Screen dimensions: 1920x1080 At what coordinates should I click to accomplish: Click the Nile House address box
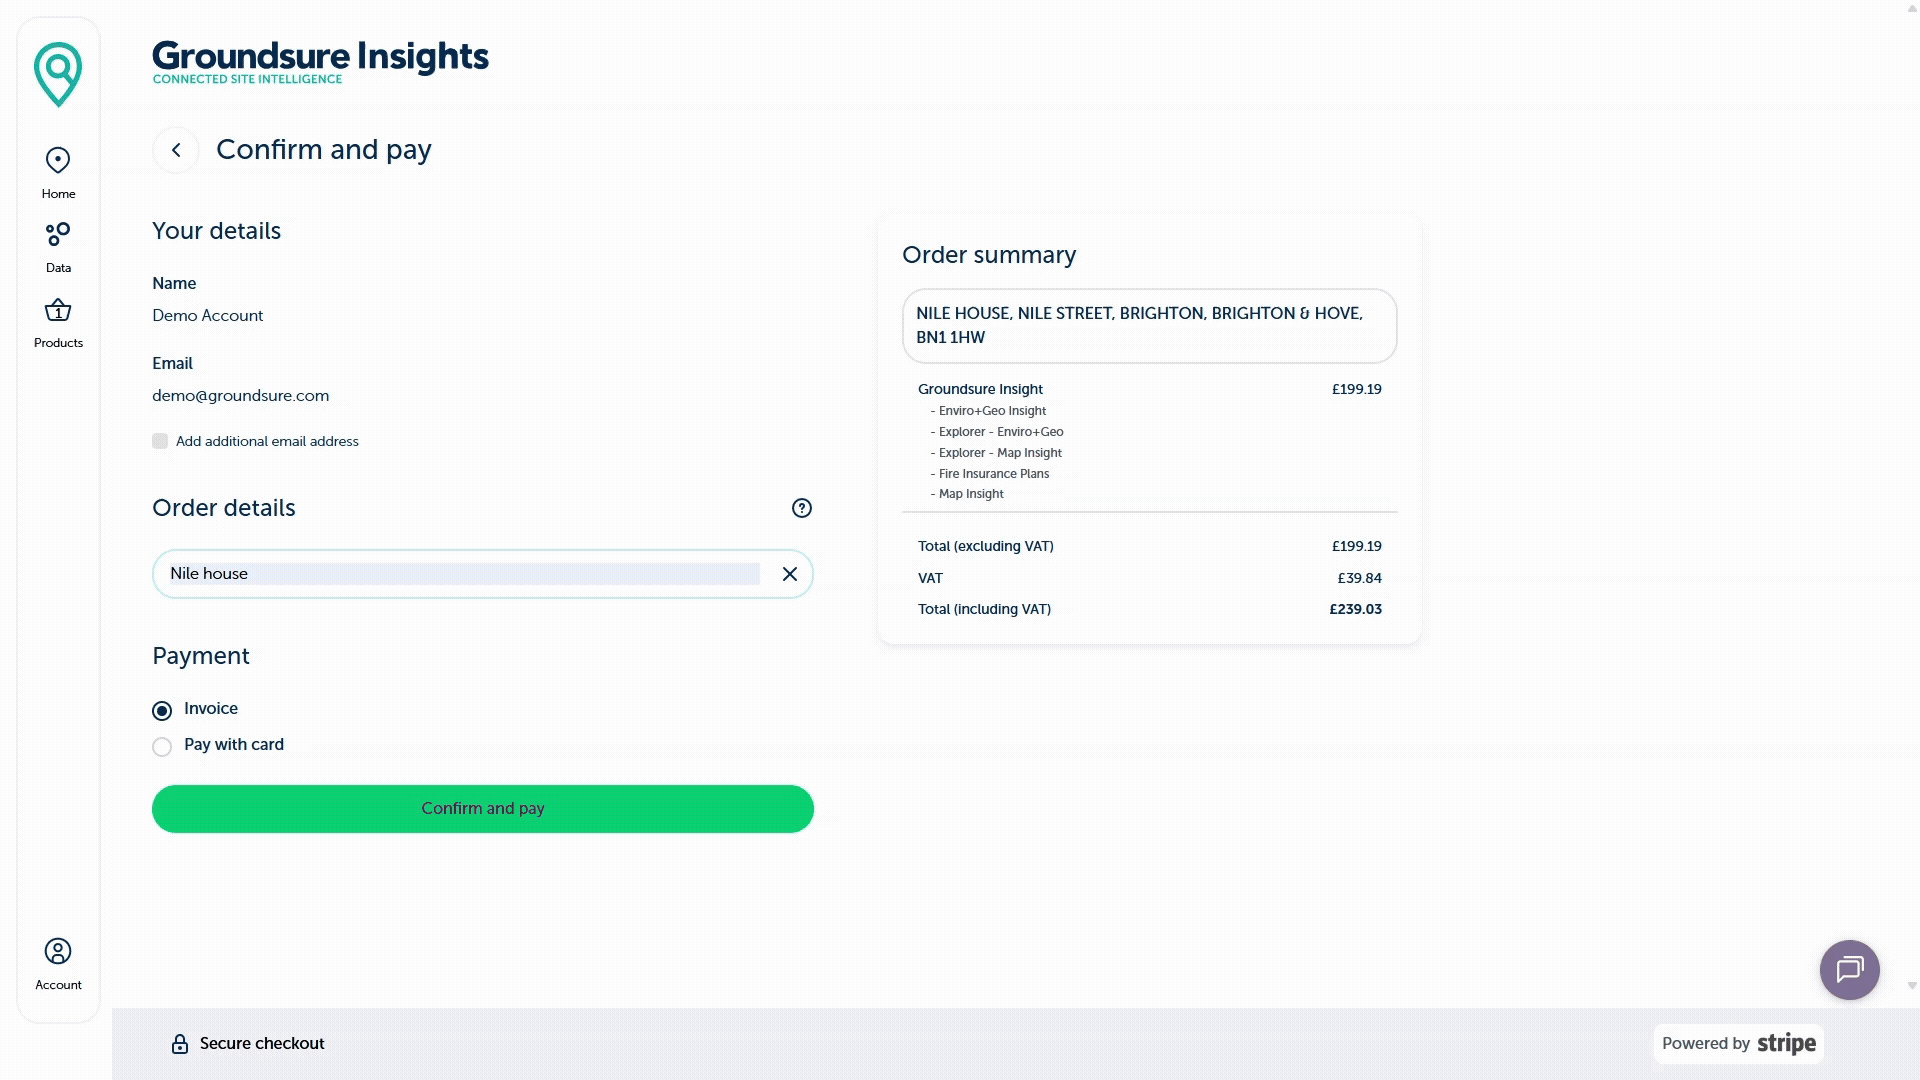pyautogui.click(x=1149, y=326)
